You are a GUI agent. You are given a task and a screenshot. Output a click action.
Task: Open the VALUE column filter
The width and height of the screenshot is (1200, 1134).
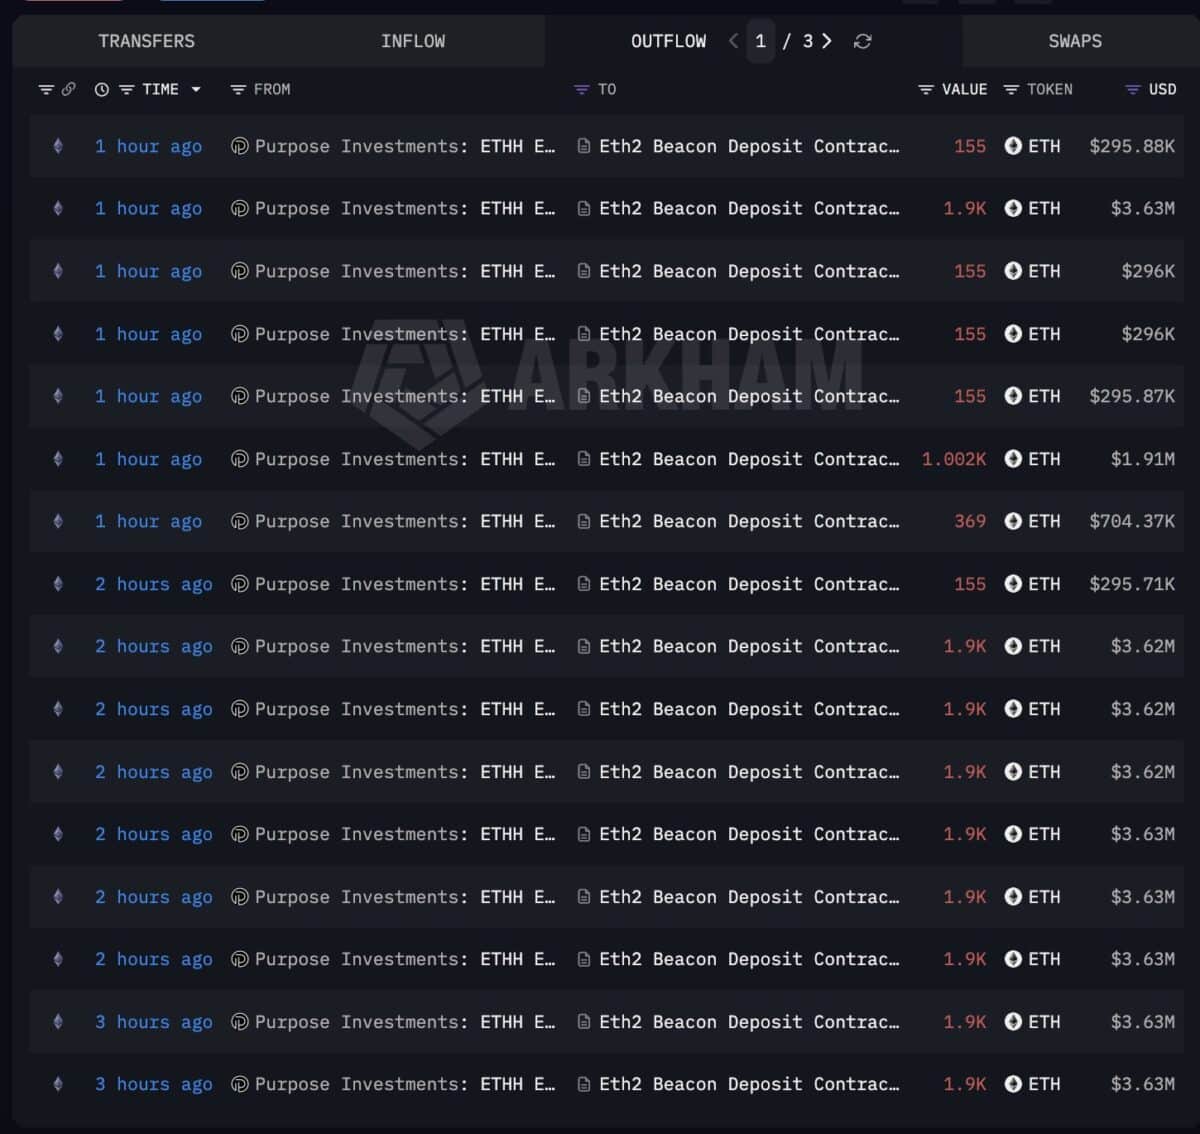tap(926, 89)
